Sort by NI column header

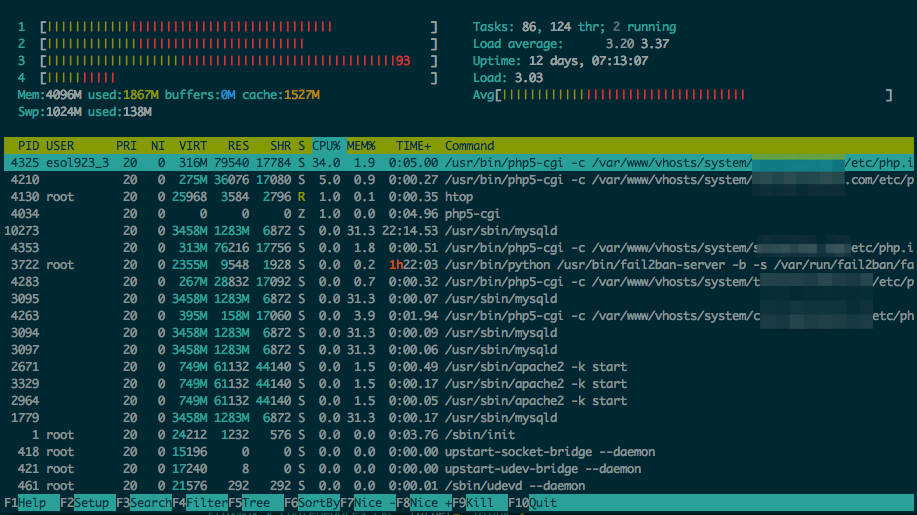click(x=157, y=146)
